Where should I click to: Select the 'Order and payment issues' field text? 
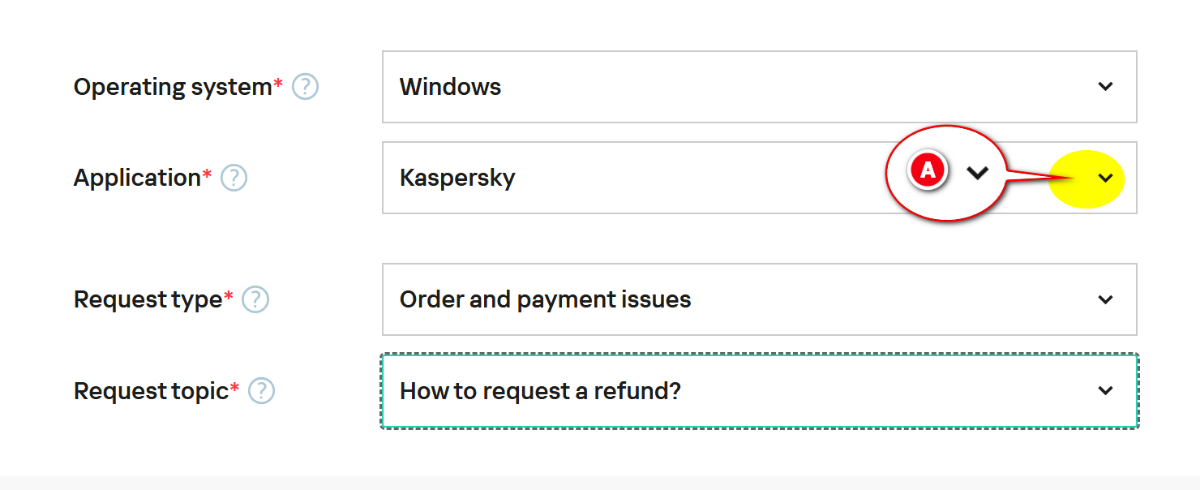coord(545,299)
